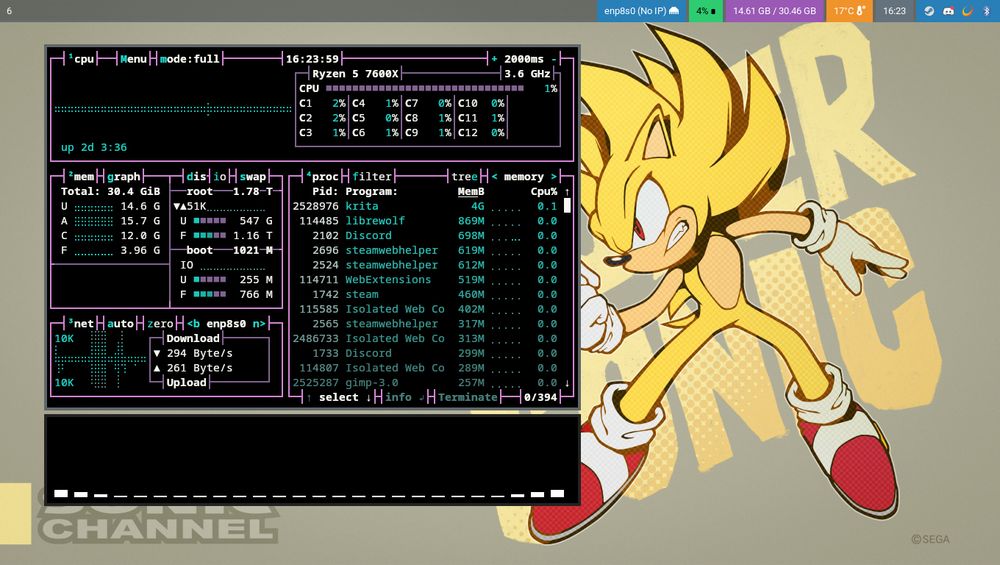Select the WebExtensions process row
The image size is (1000, 565).
pyautogui.click(x=425, y=279)
